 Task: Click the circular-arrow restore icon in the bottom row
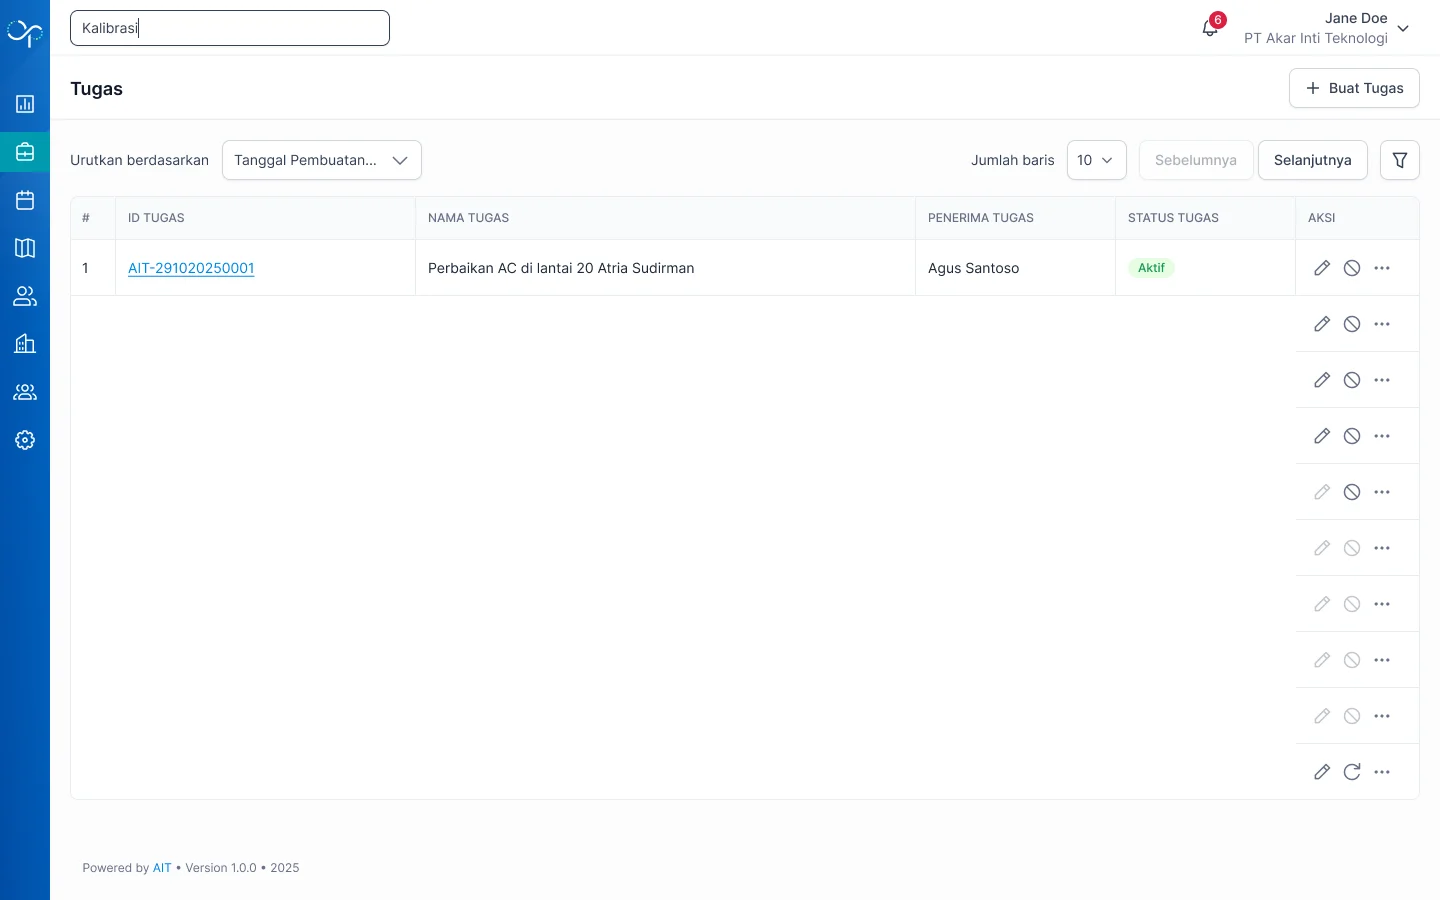click(x=1352, y=772)
